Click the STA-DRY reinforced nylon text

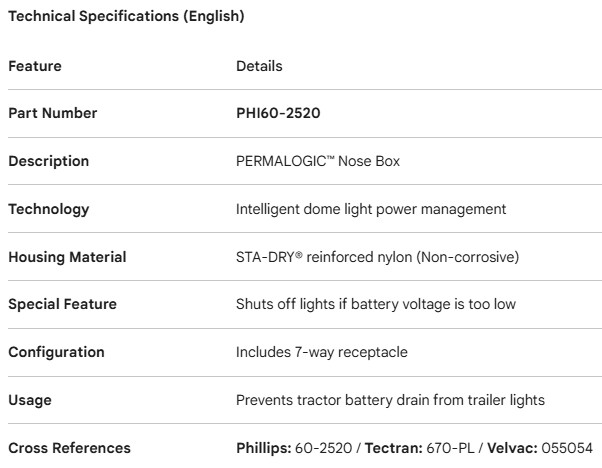coord(376,257)
